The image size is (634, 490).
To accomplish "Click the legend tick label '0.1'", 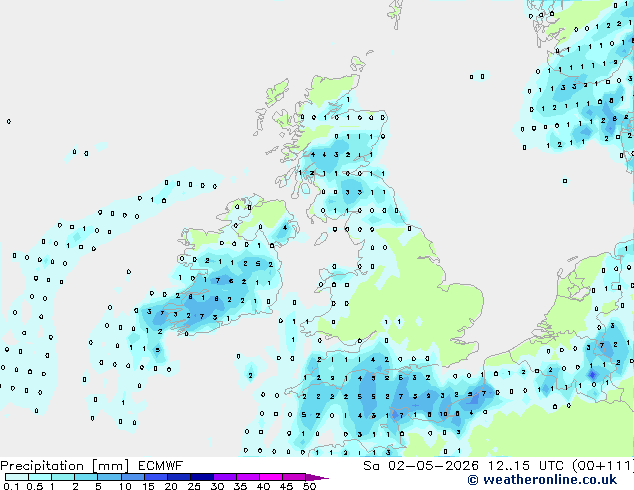I will pyautogui.click(x=11, y=486).
